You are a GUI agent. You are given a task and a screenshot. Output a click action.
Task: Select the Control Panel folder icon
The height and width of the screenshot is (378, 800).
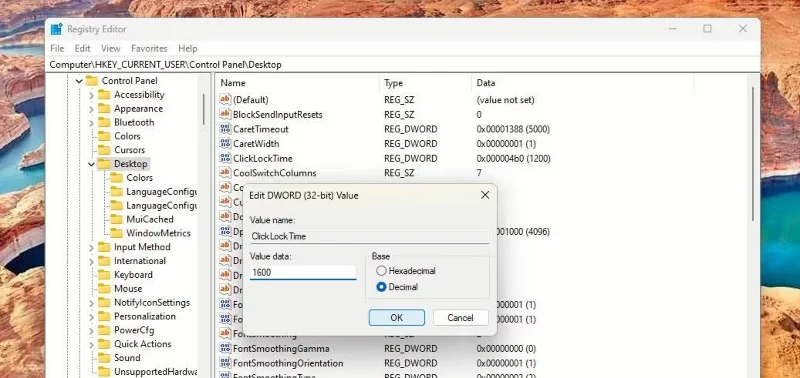point(92,81)
